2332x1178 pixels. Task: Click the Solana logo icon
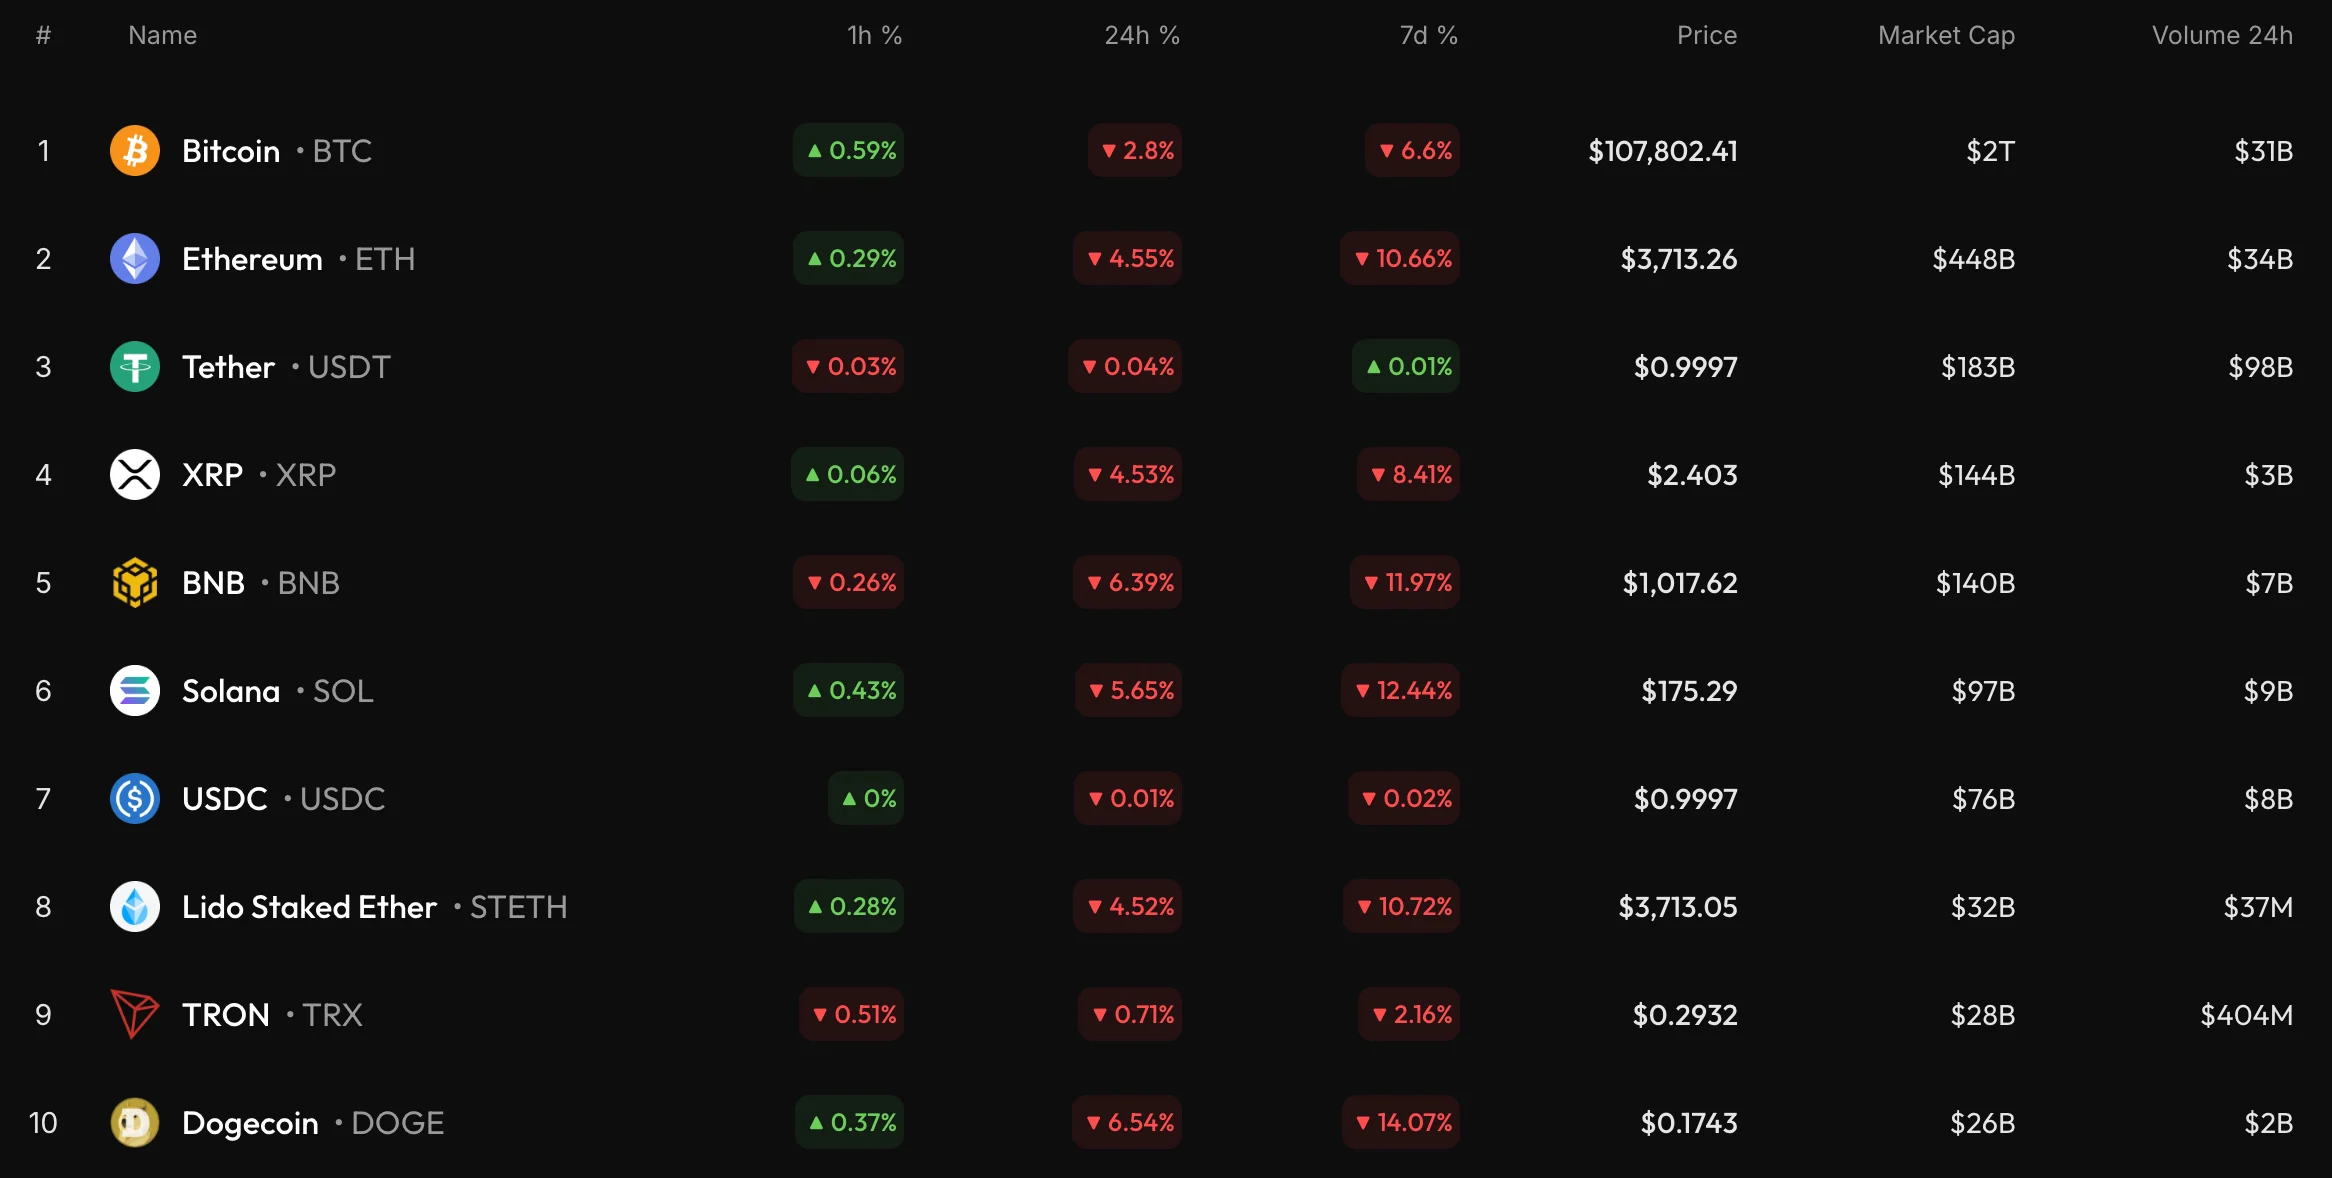point(135,691)
